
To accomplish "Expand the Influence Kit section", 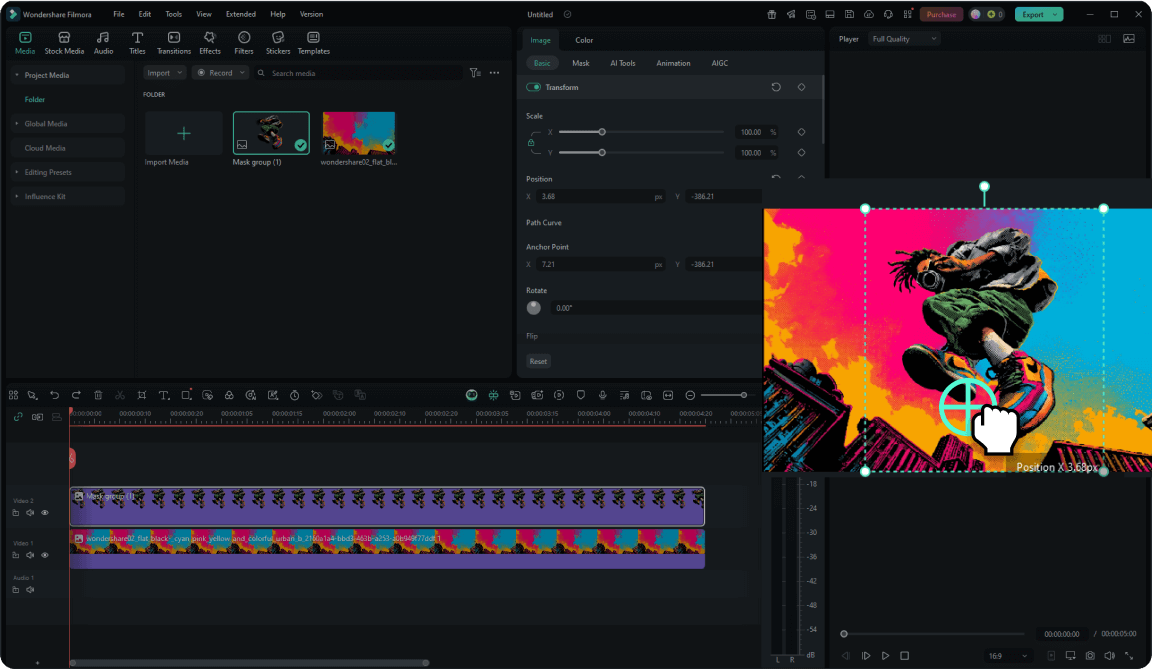I will click(x=16, y=196).
